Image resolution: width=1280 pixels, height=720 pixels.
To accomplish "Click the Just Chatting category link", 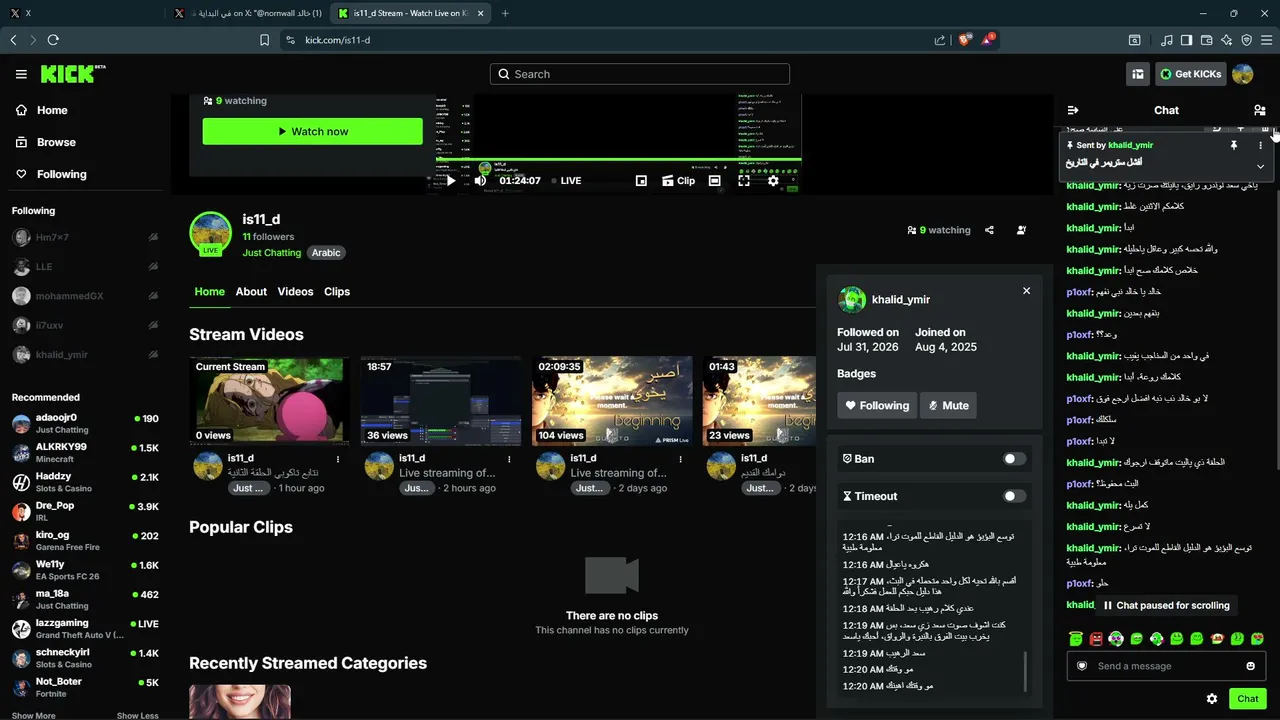I will coord(272,253).
